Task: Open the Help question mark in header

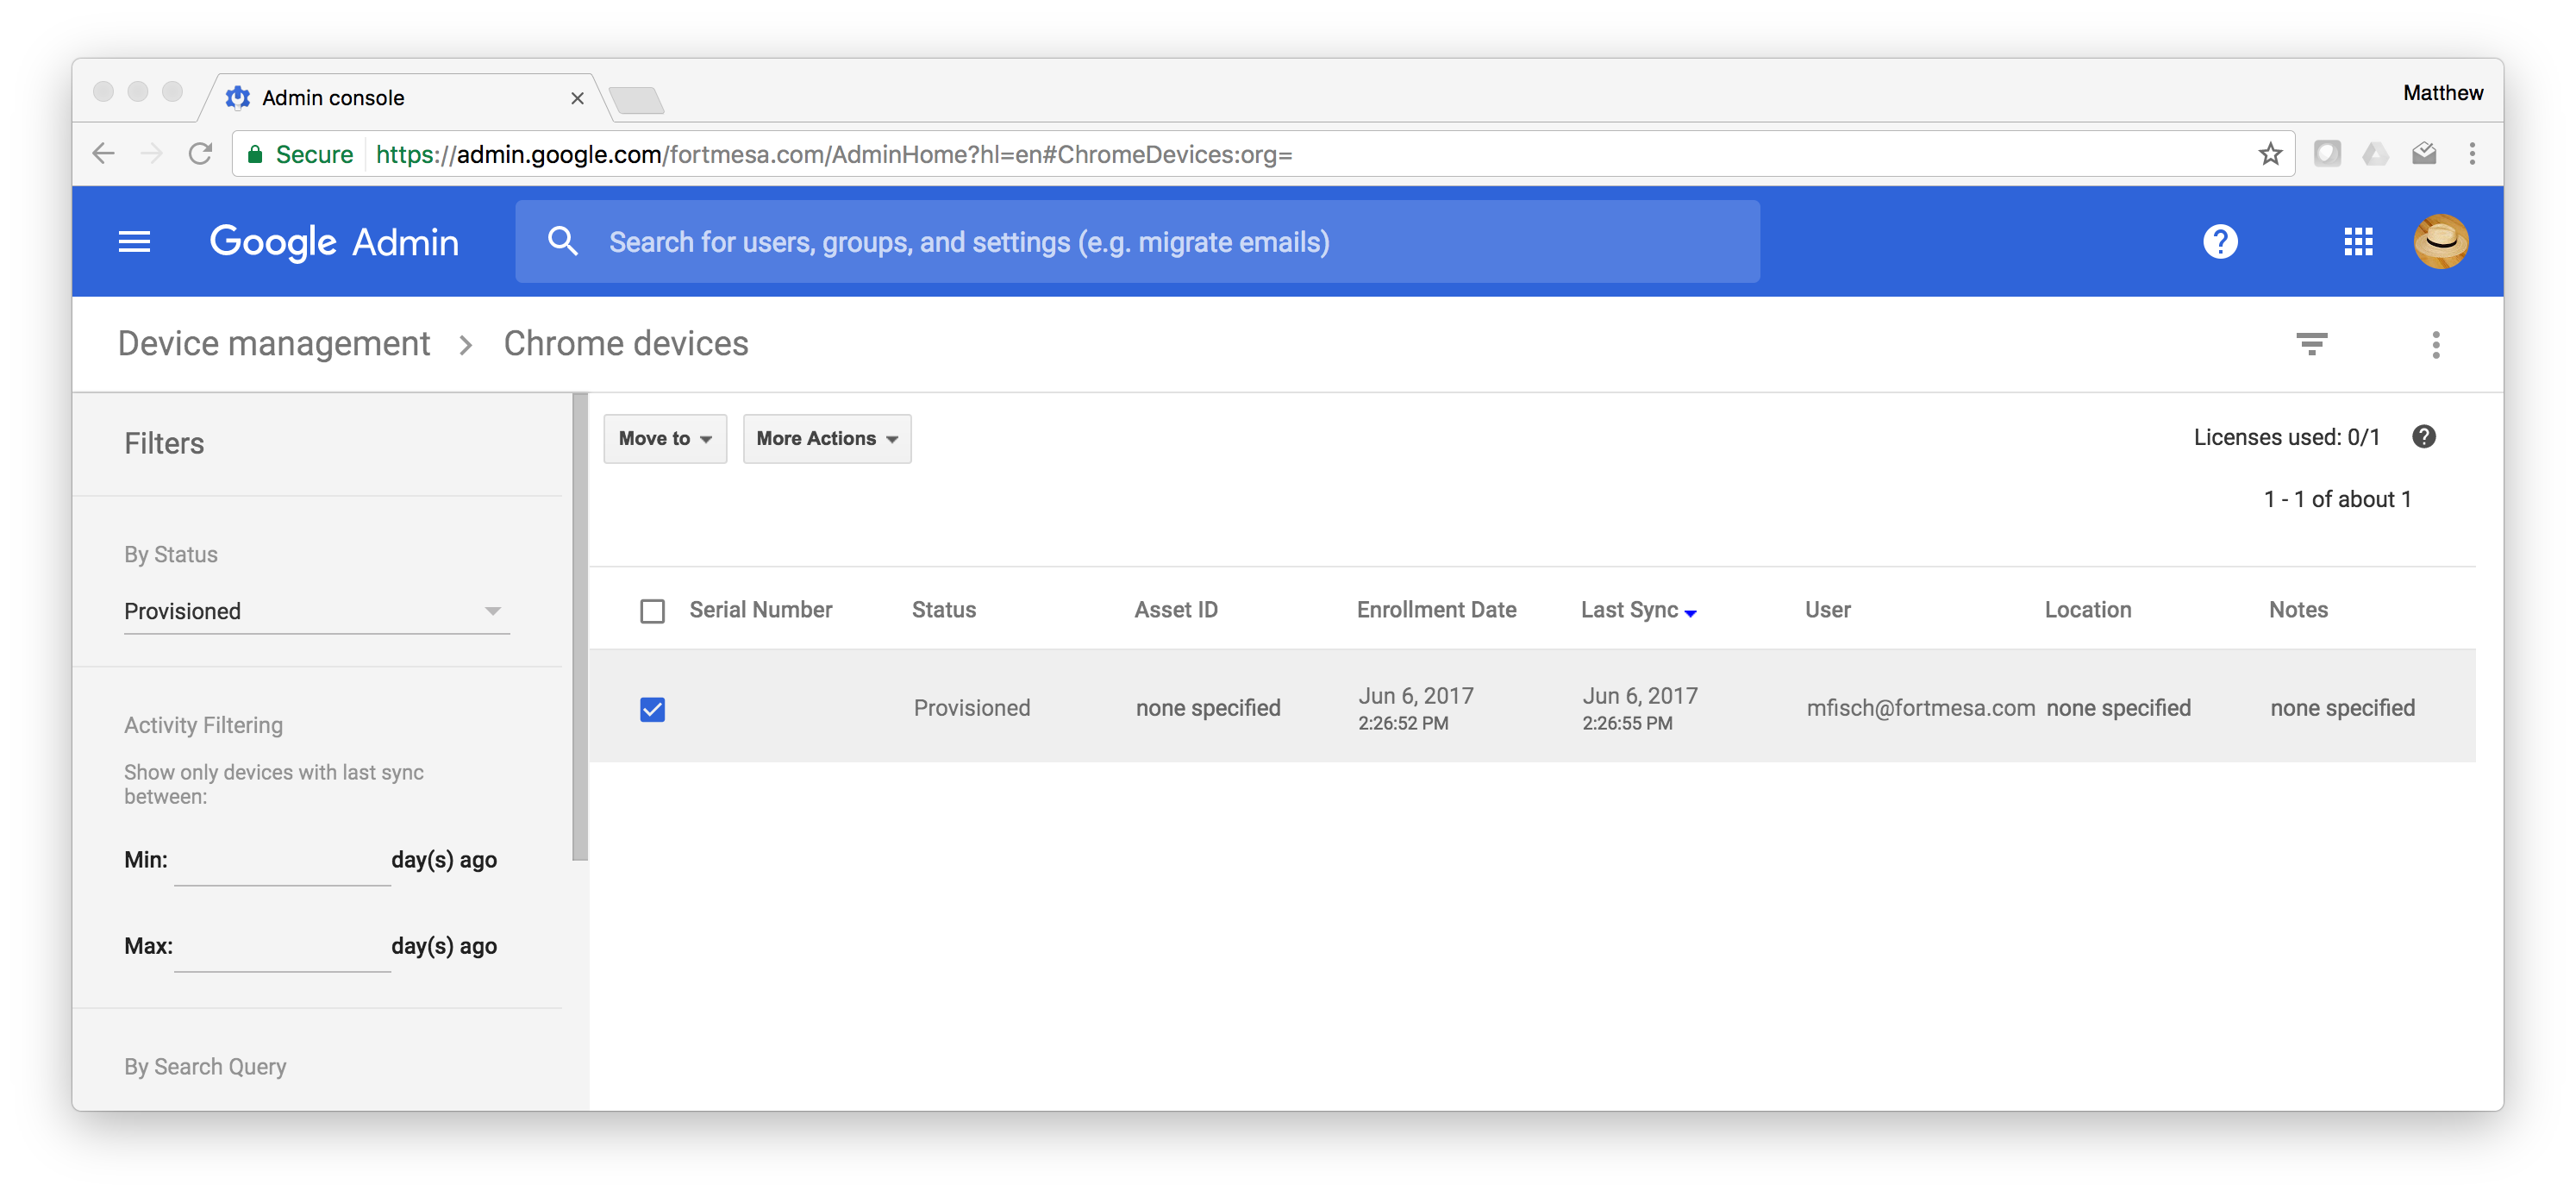Action: 2220,241
